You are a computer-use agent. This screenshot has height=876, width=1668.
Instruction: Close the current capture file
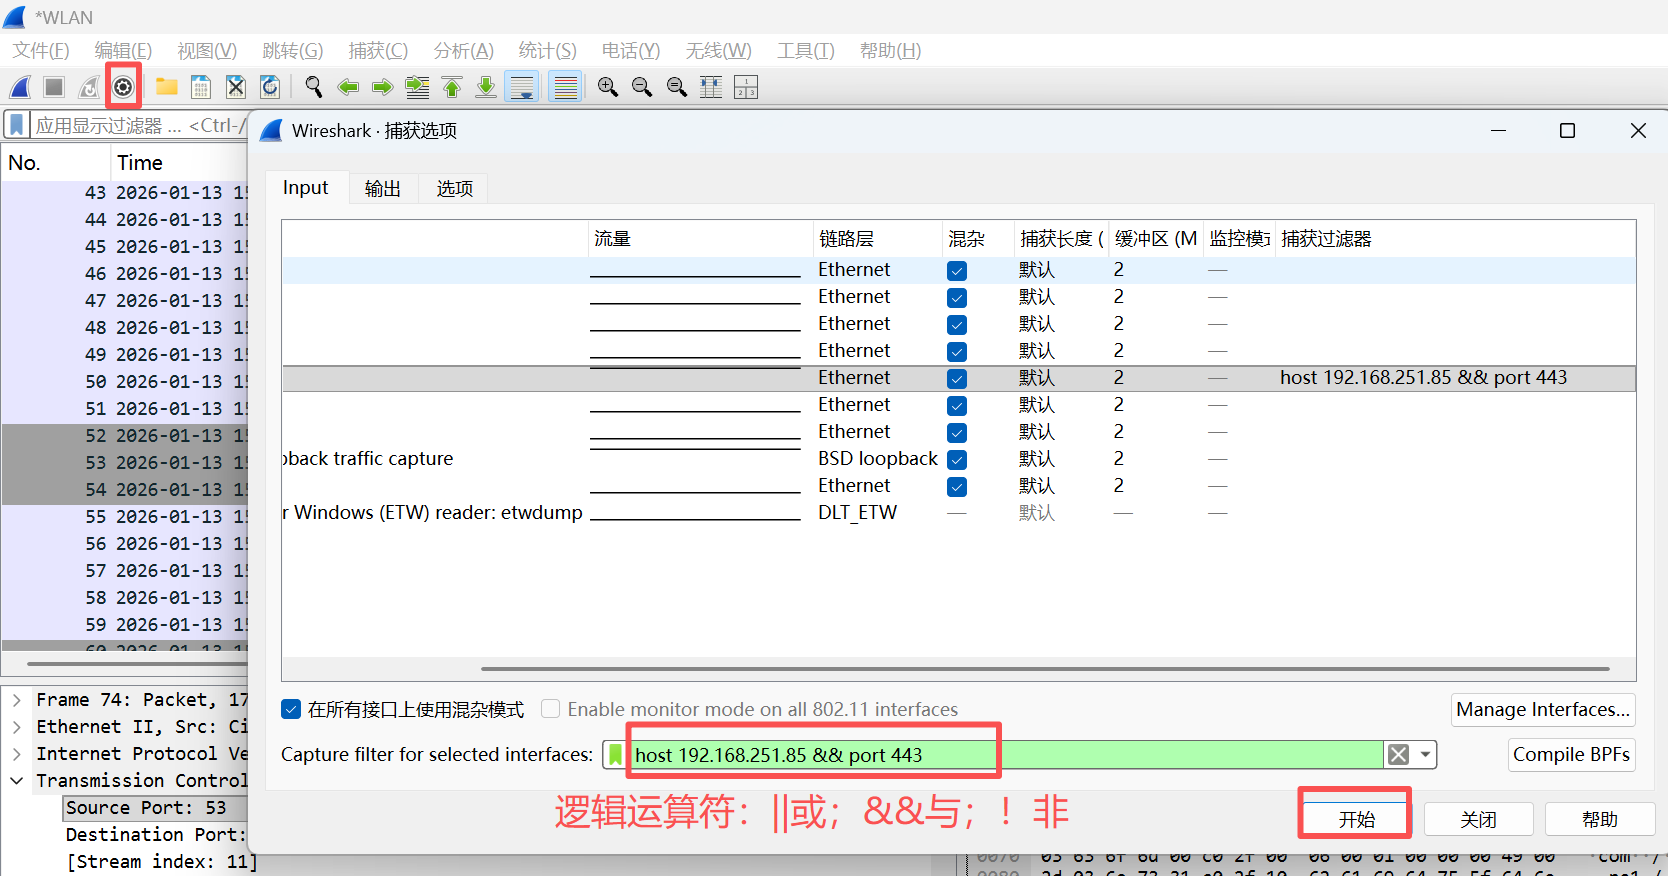pyautogui.click(x=236, y=87)
